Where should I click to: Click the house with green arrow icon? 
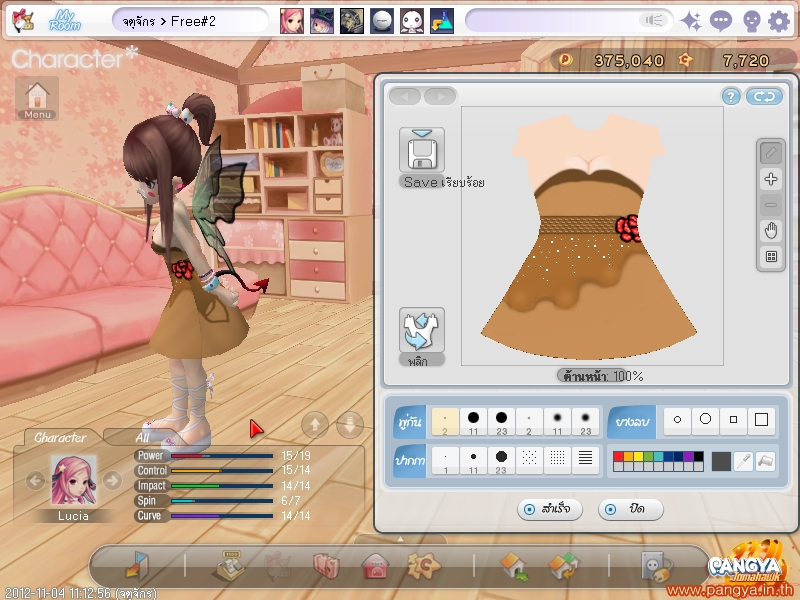click(x=514, y=566)
